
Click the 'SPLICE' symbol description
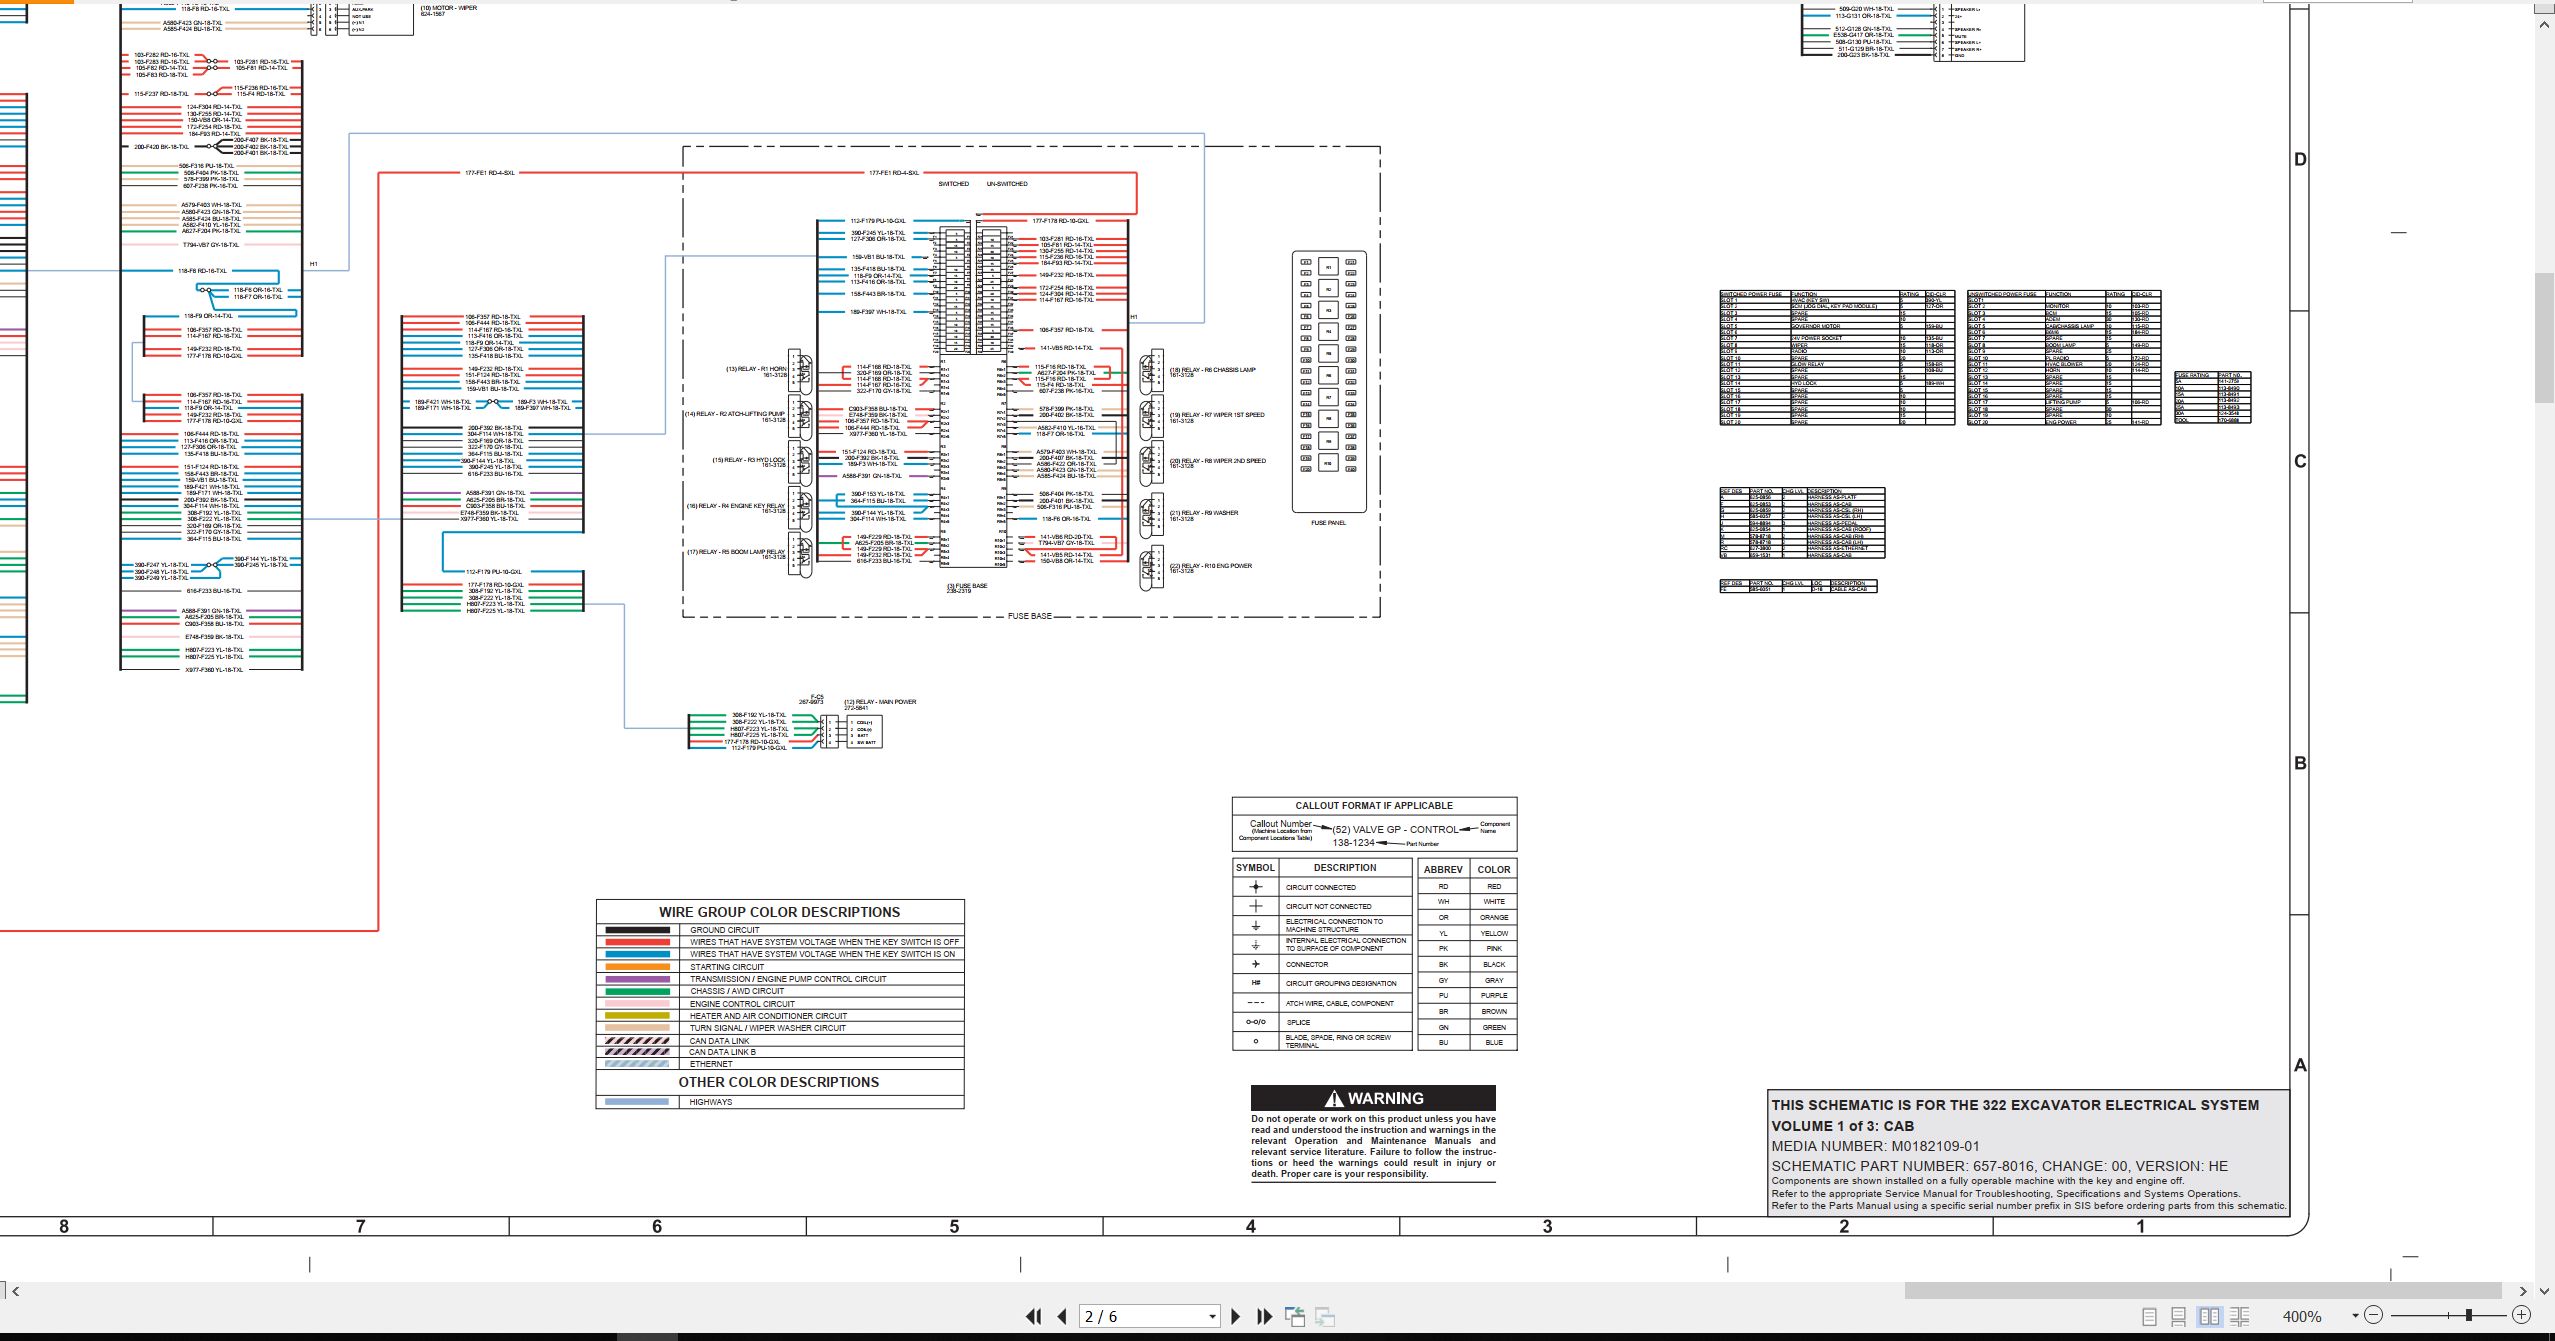(1298, 1023)
